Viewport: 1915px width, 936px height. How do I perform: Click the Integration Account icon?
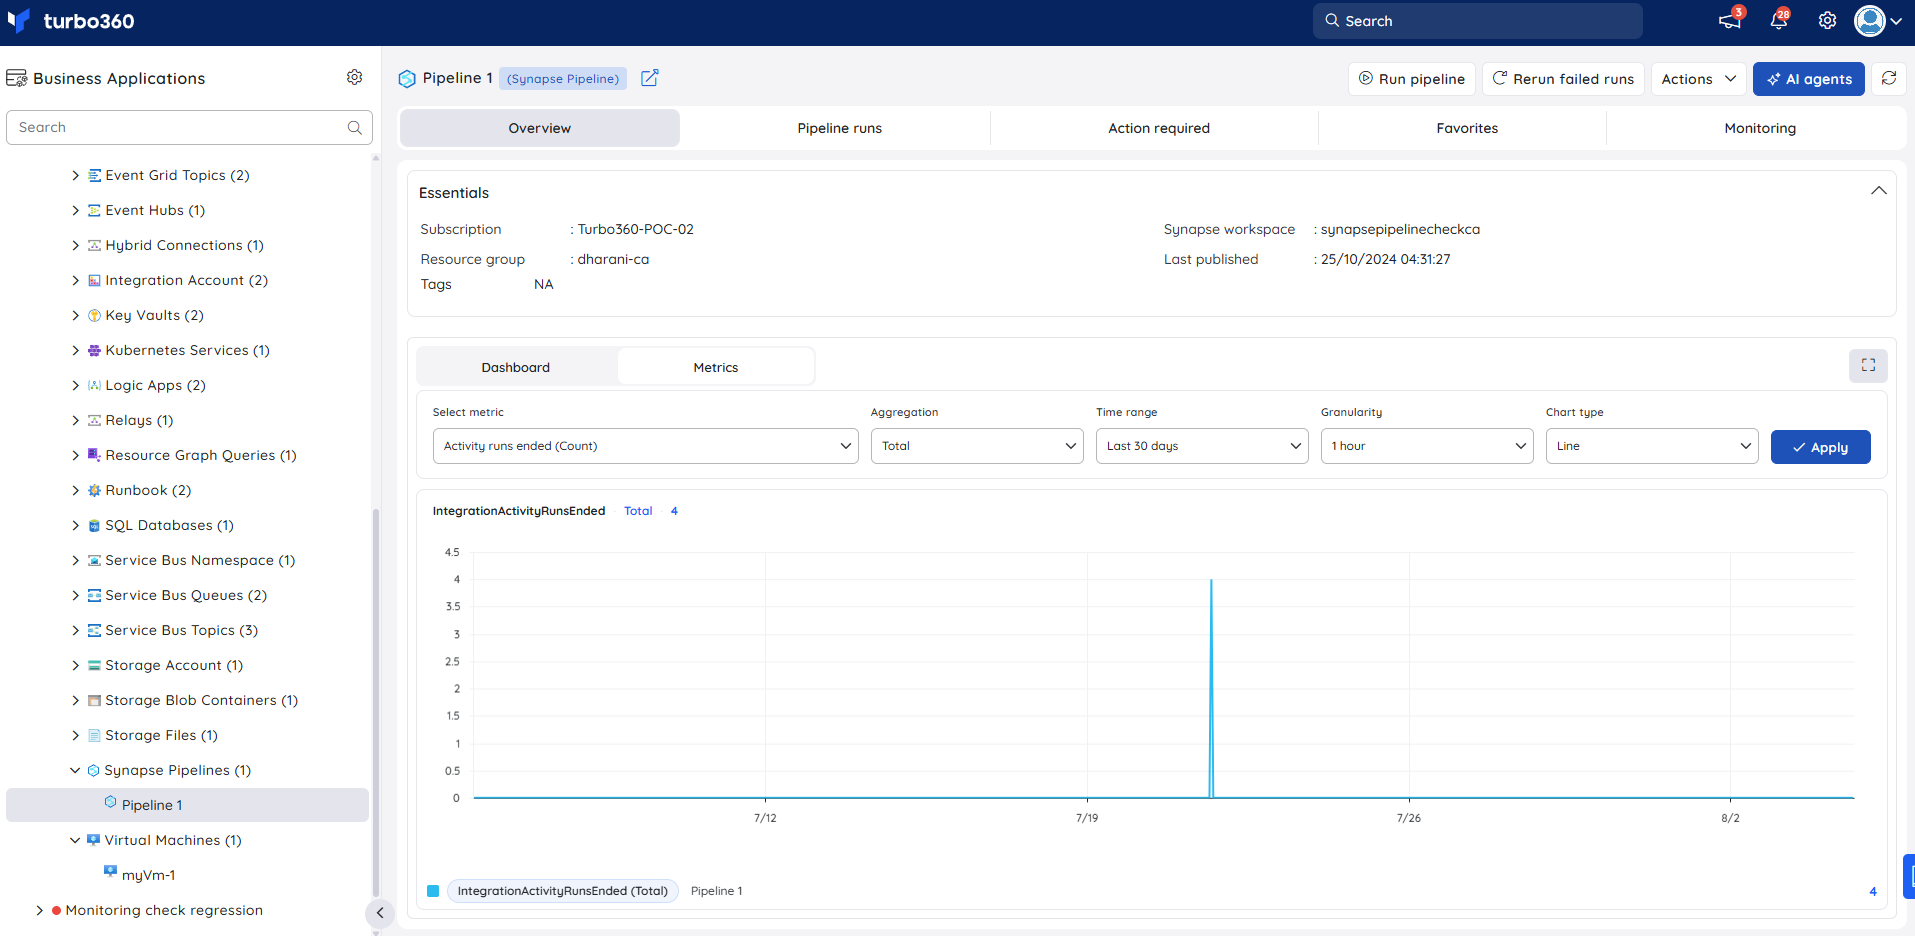click(x=95, y=280)
